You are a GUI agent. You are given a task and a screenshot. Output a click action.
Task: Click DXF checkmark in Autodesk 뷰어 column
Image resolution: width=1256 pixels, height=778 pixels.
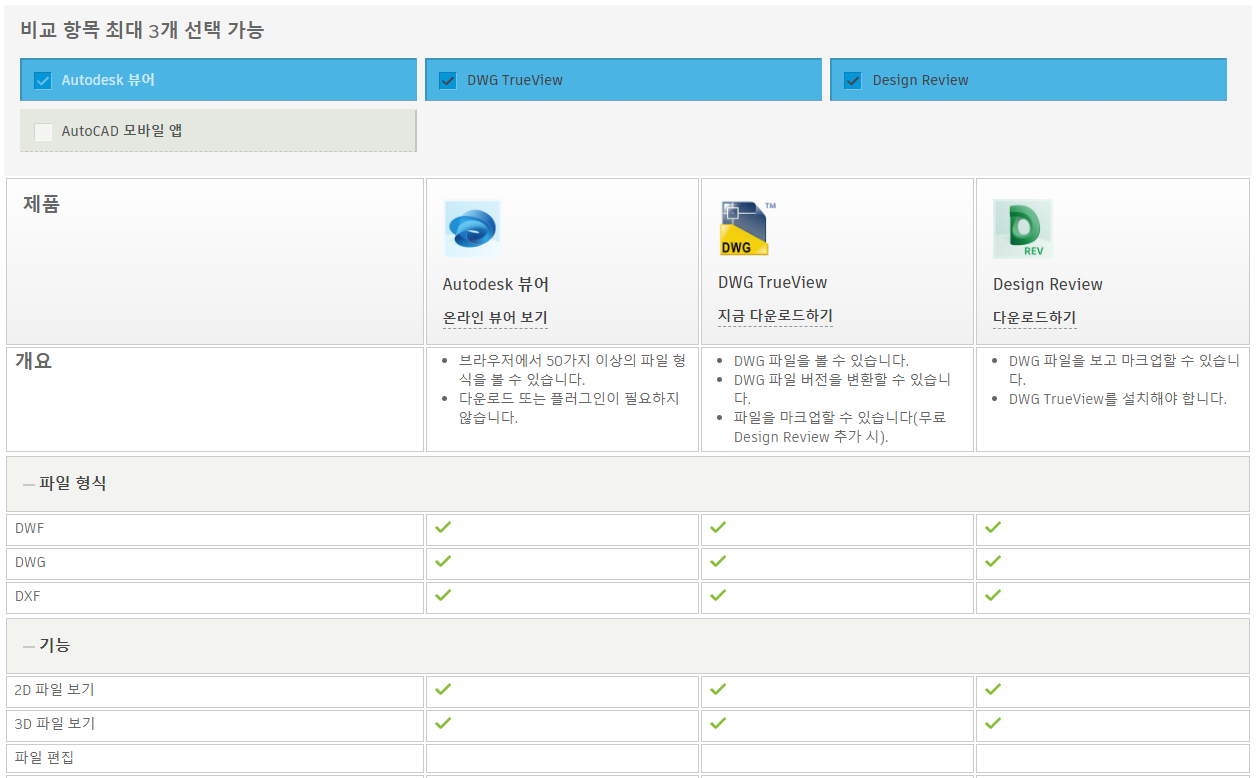pos(443,595)
